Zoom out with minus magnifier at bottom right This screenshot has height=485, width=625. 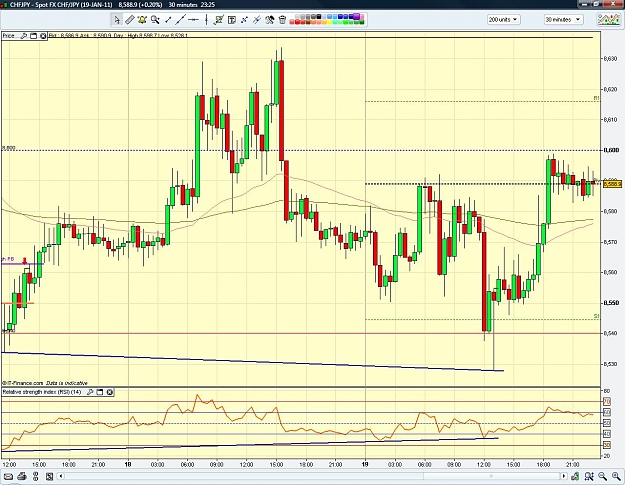click(x=602, y=476)
